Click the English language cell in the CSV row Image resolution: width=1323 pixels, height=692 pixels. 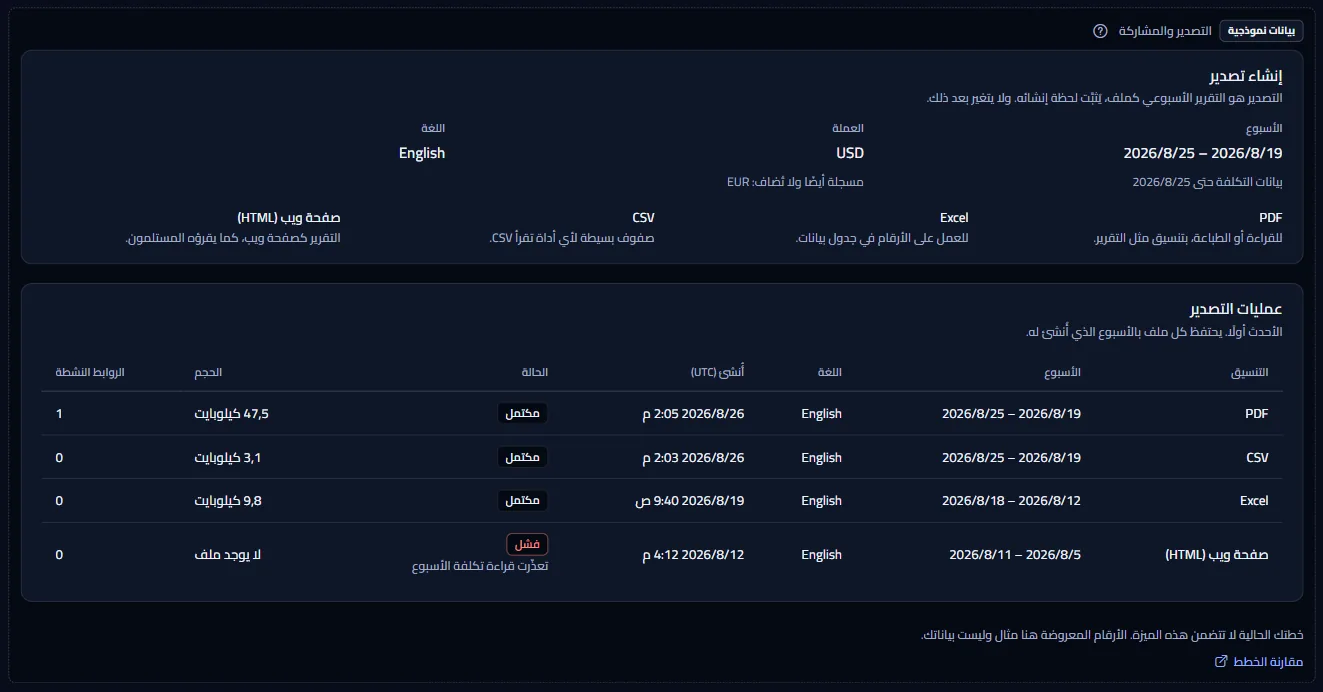click(x=822, y=458)
